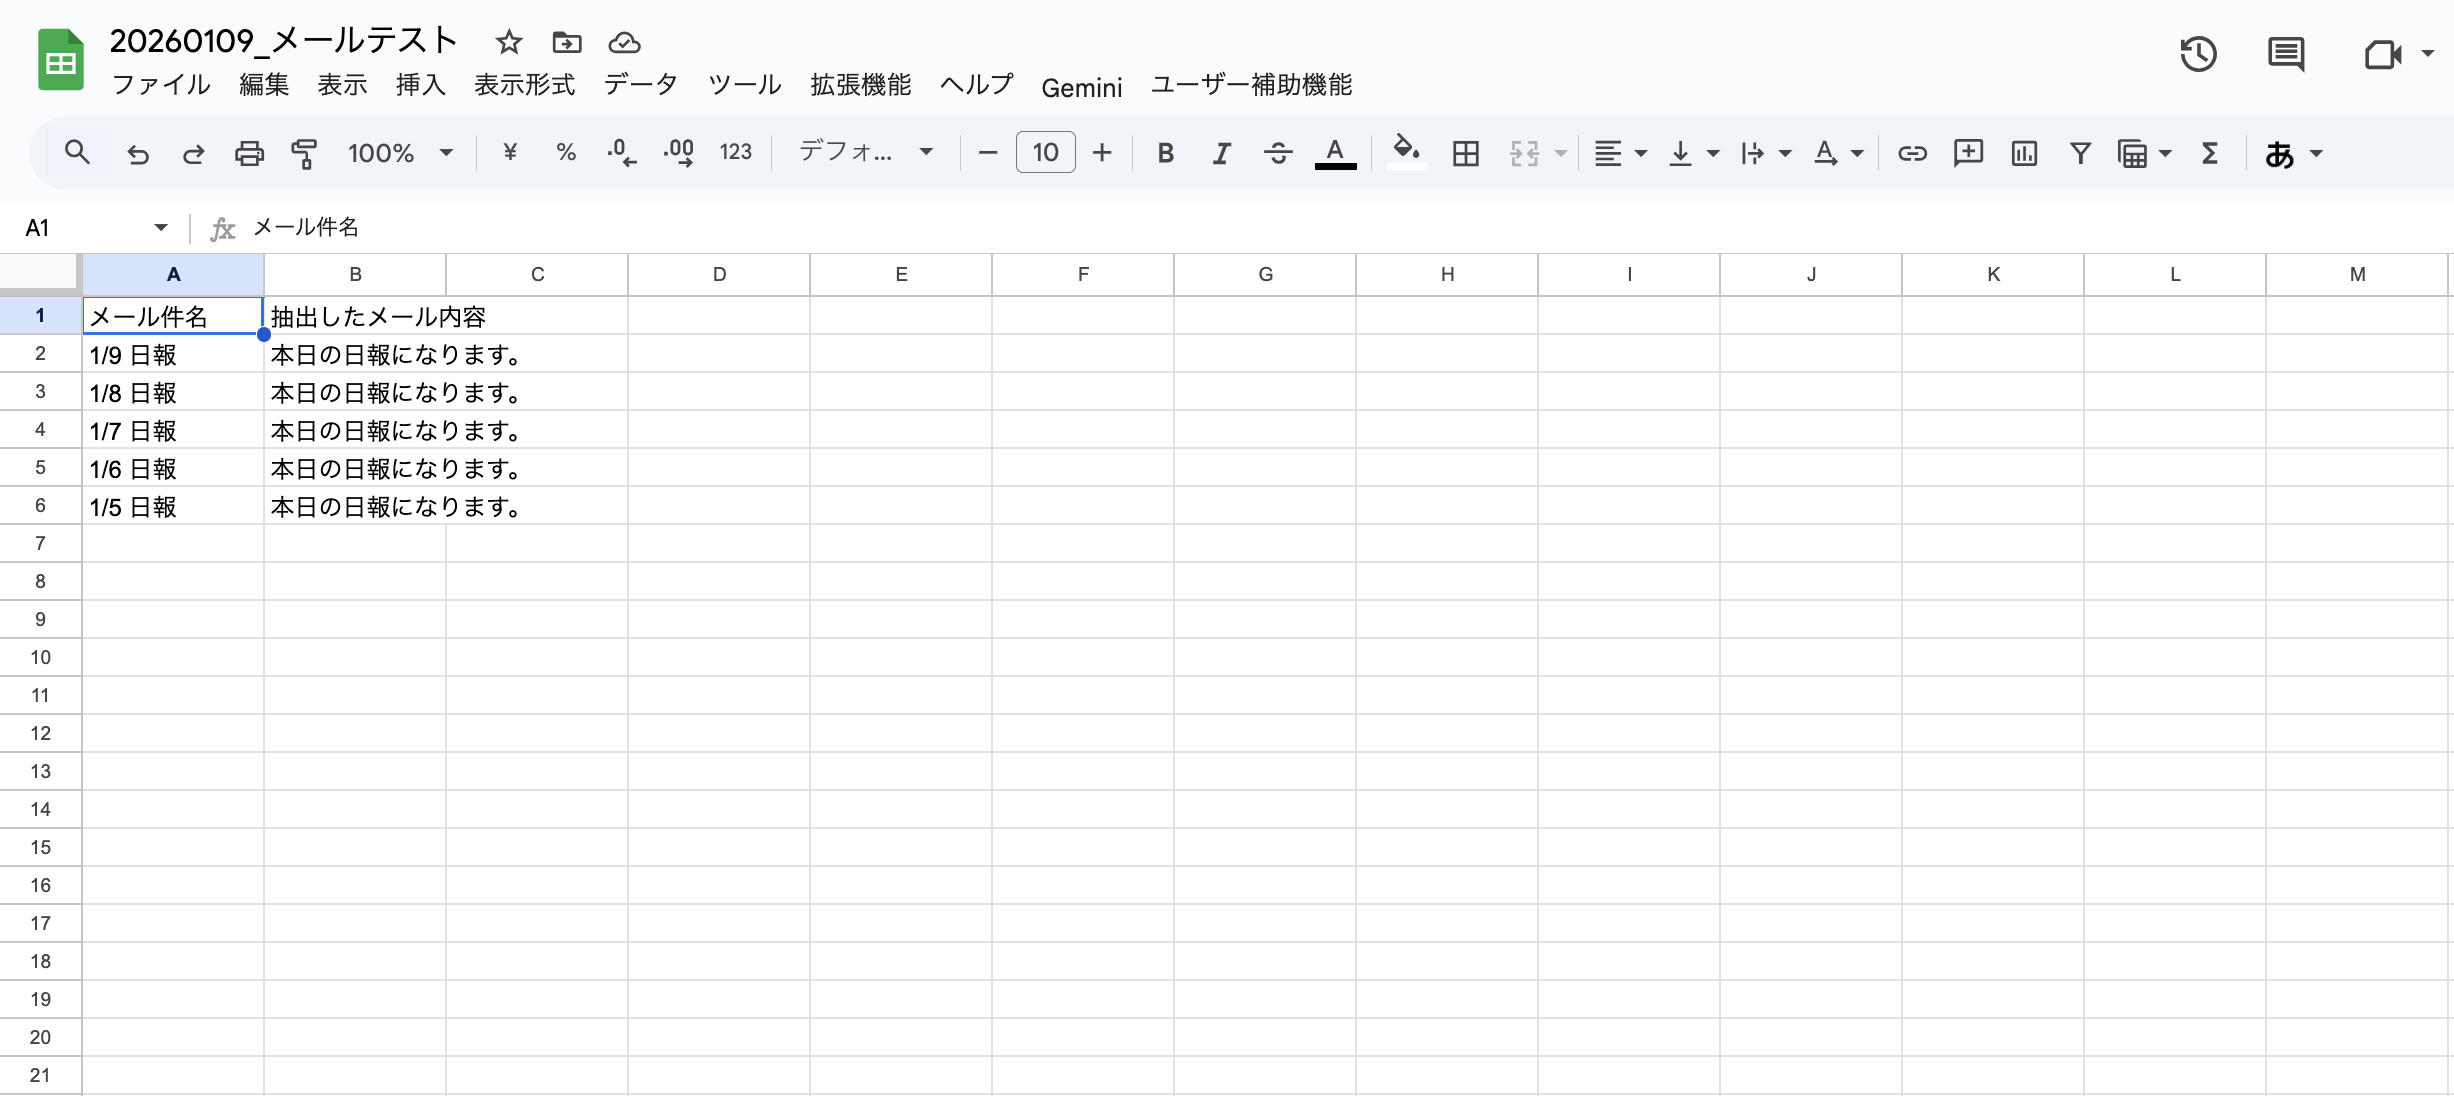Insert a link using the toolbar icon
The image size is (2454, 1096).
(x=1911, y=152)
